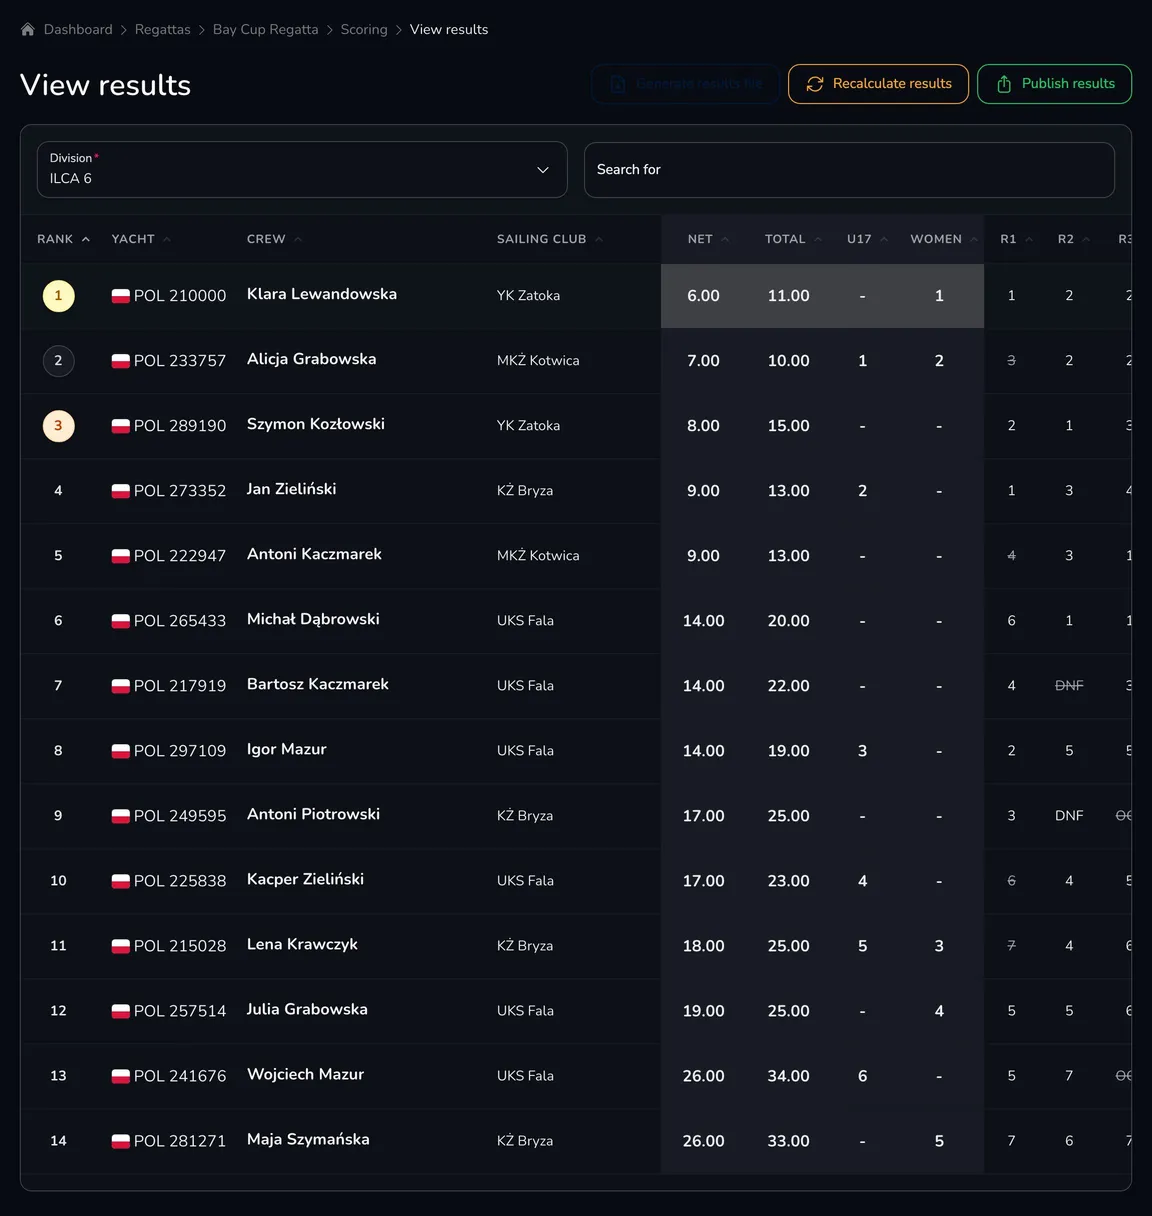Sort the table by the R2 column
Image resolution: width=1152 pixels, height=1216 pixels.
click(1074, 239)
